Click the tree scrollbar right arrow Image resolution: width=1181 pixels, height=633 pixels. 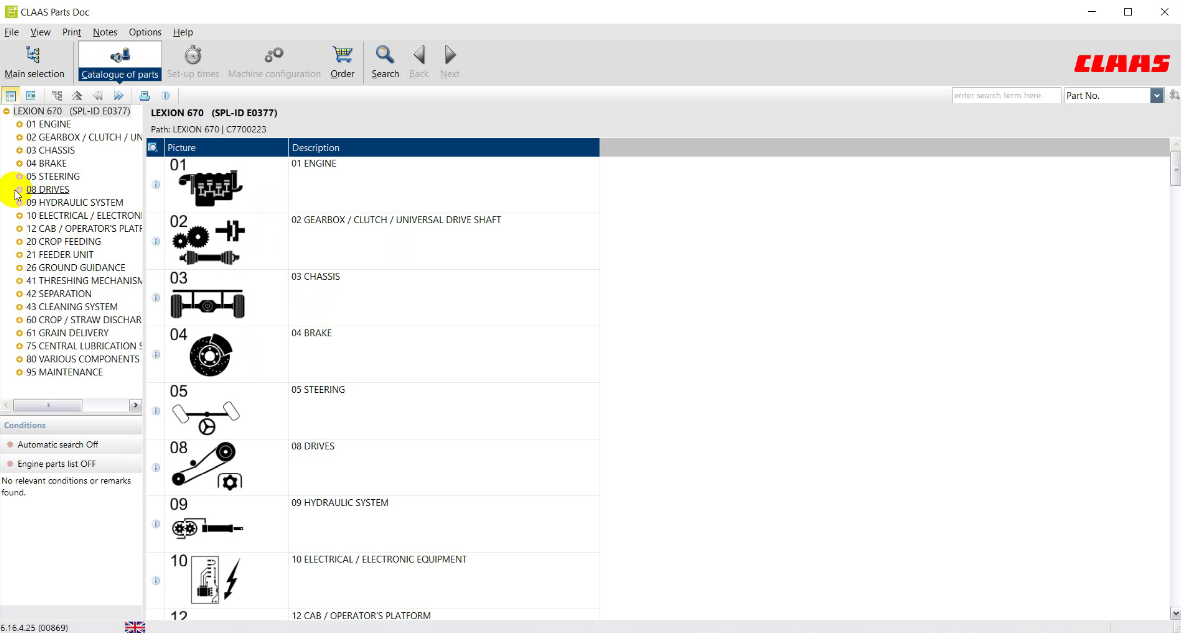coord(136,405)
